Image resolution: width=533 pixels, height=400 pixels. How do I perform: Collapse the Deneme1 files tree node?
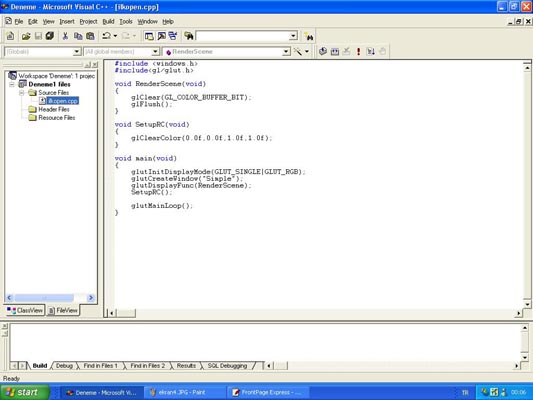coord(12,84)
